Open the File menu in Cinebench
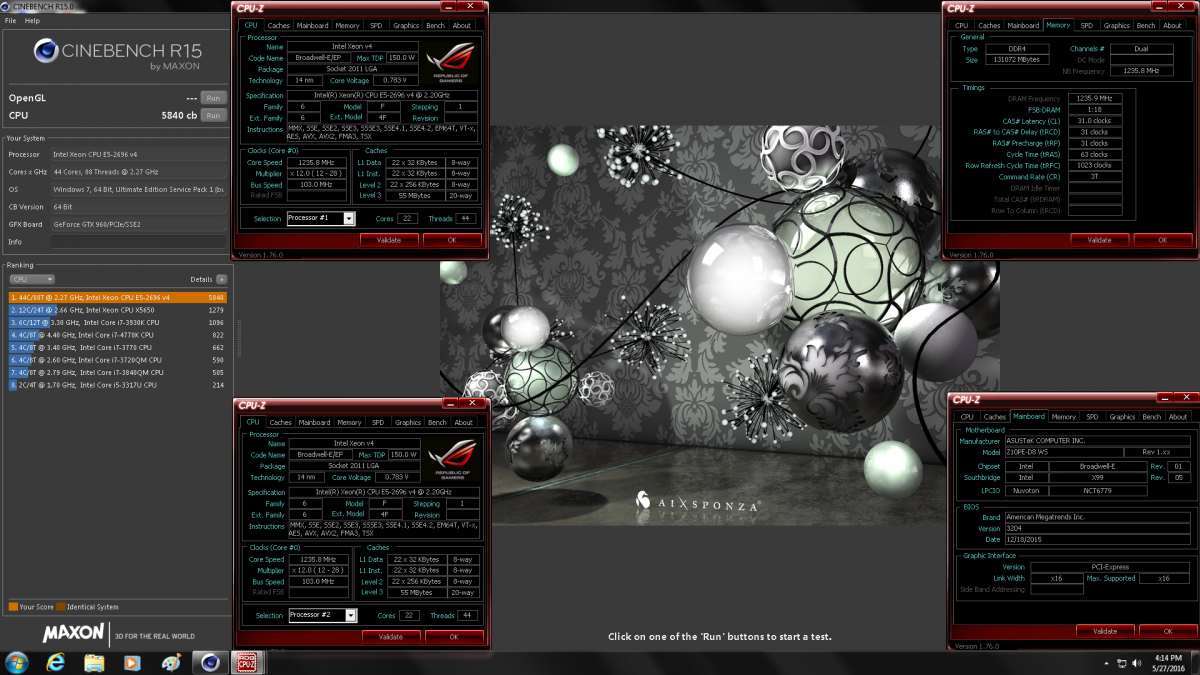This screenshot has height=675, width=1200. [x=11, y=20]
